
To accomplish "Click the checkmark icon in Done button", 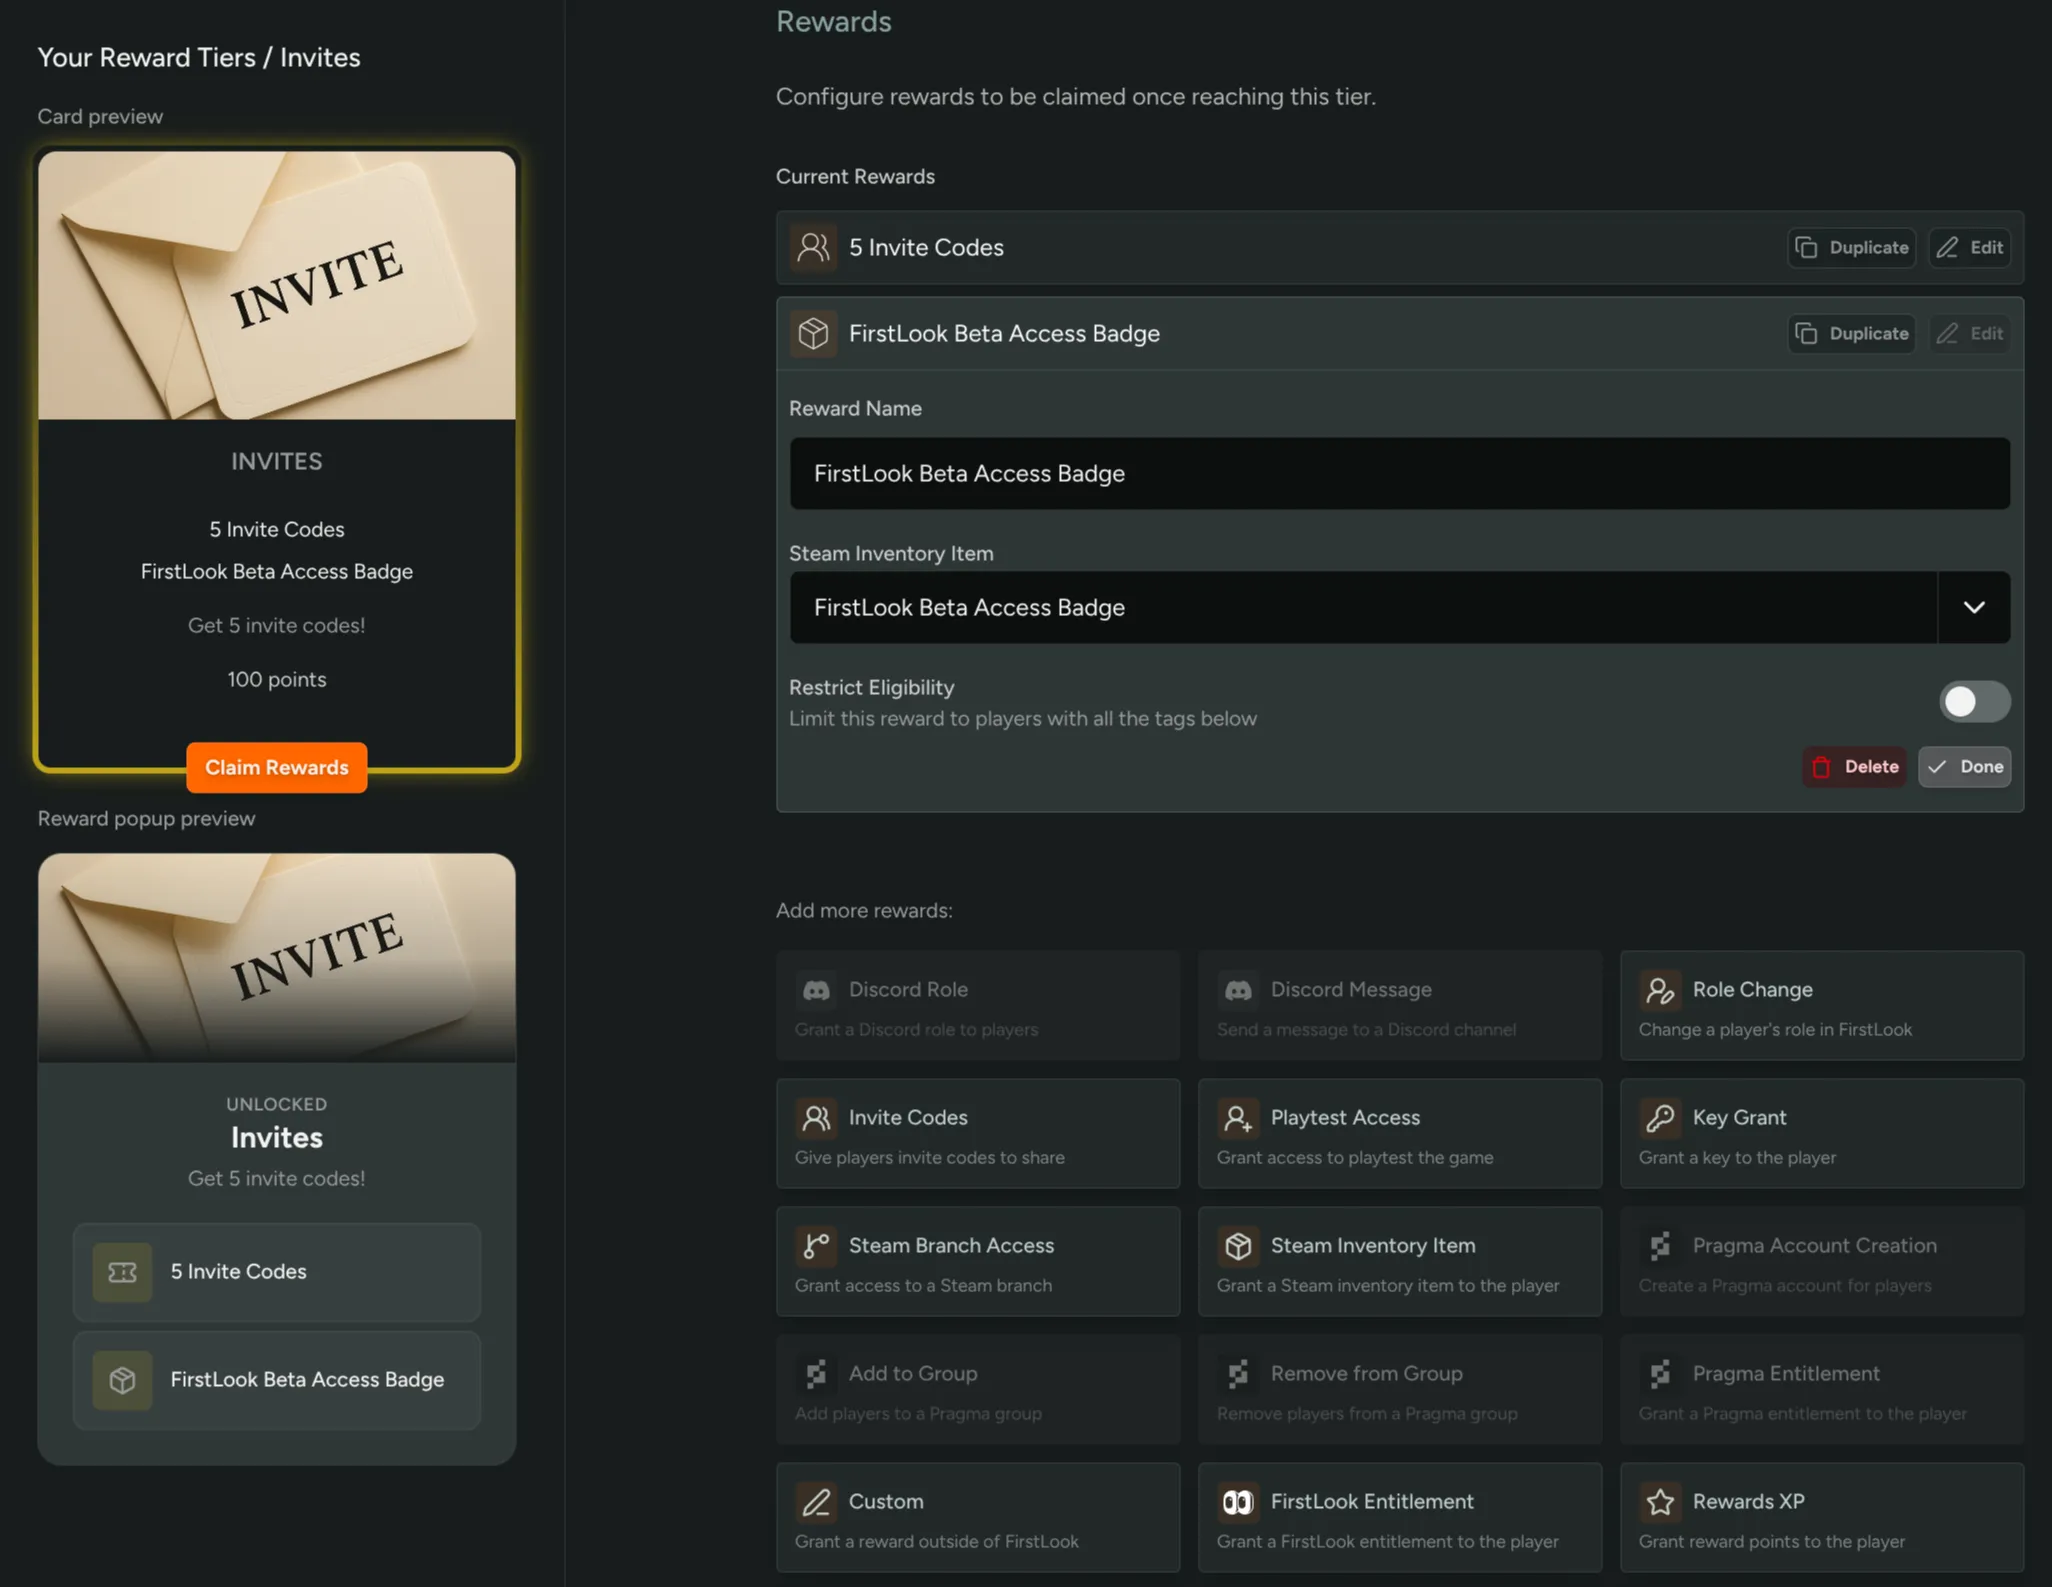I will pos(1937,767).
